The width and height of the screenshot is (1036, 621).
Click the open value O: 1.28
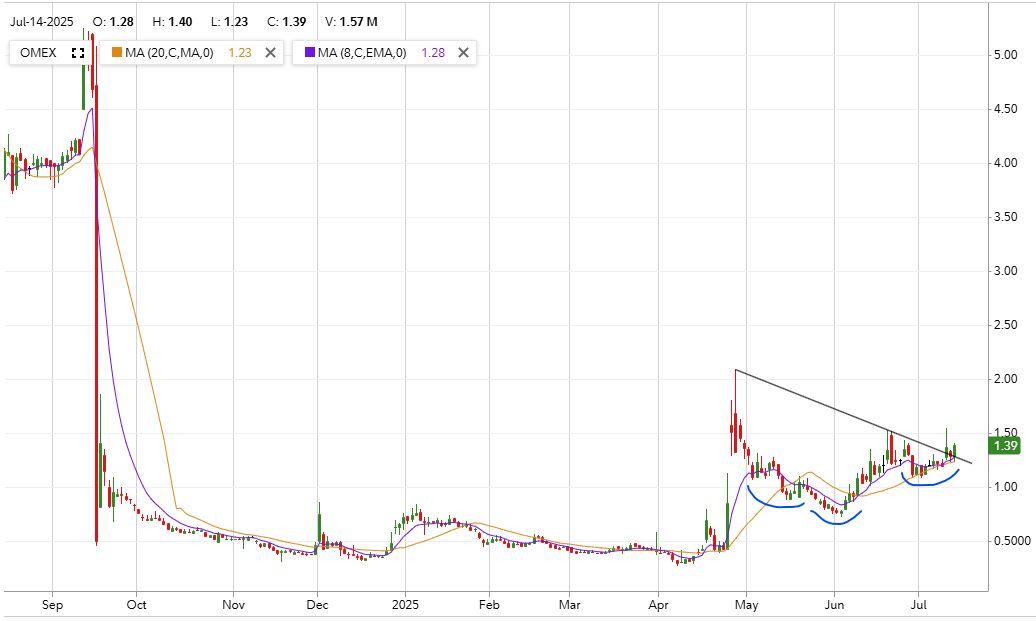[113, 22]
